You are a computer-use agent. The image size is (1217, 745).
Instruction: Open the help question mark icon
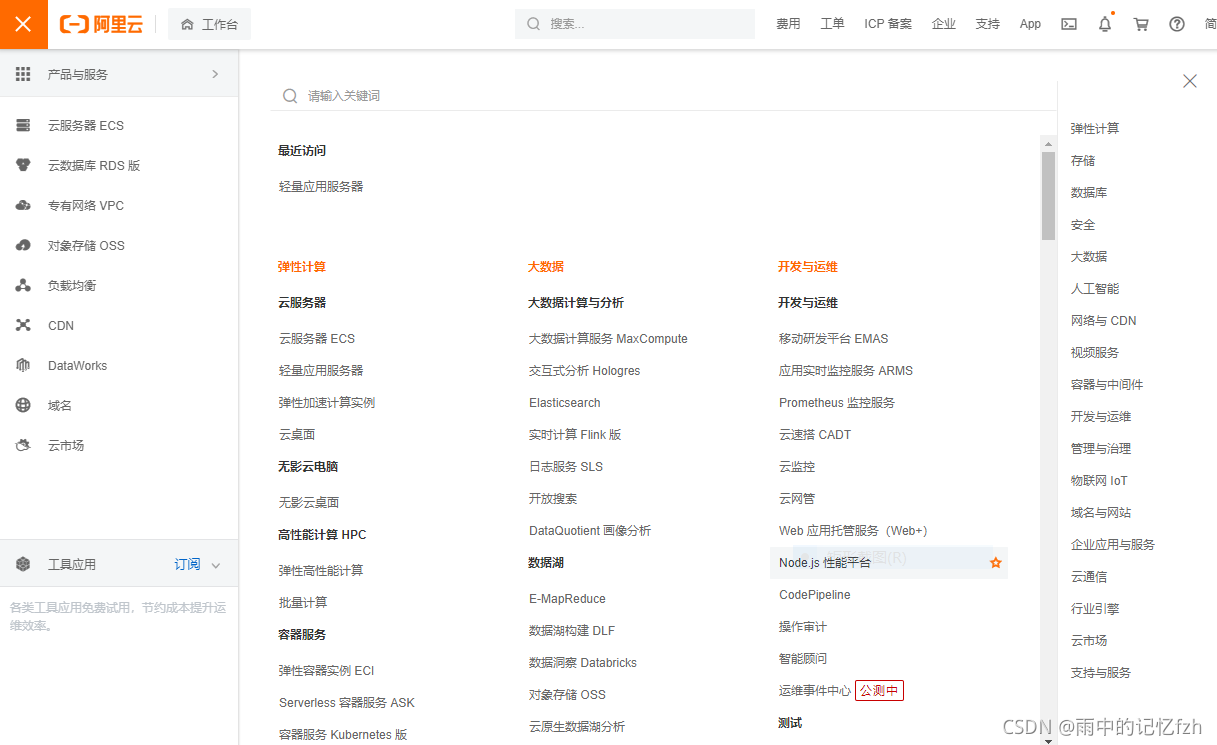1177,24
